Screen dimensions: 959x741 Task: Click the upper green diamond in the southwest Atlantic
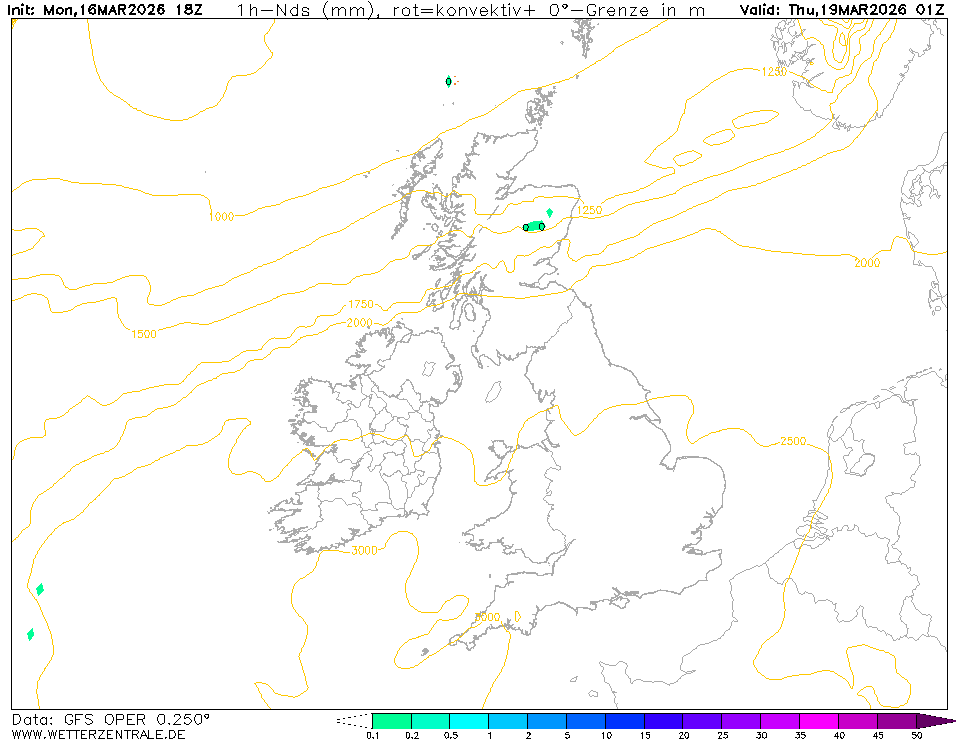(40, 589)
